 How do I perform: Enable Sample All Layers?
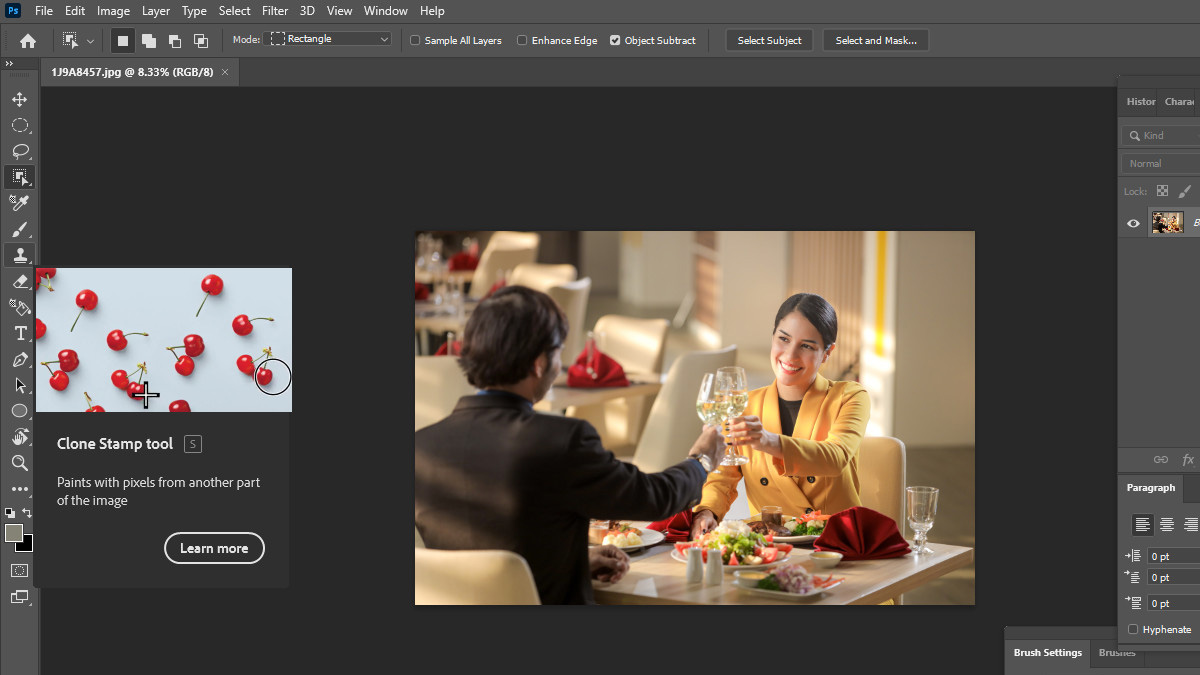tap(414, 40)
